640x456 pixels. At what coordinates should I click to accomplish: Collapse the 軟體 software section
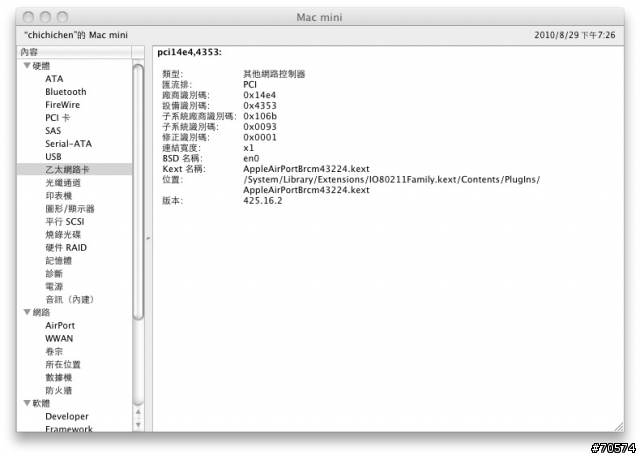point(27,403)
